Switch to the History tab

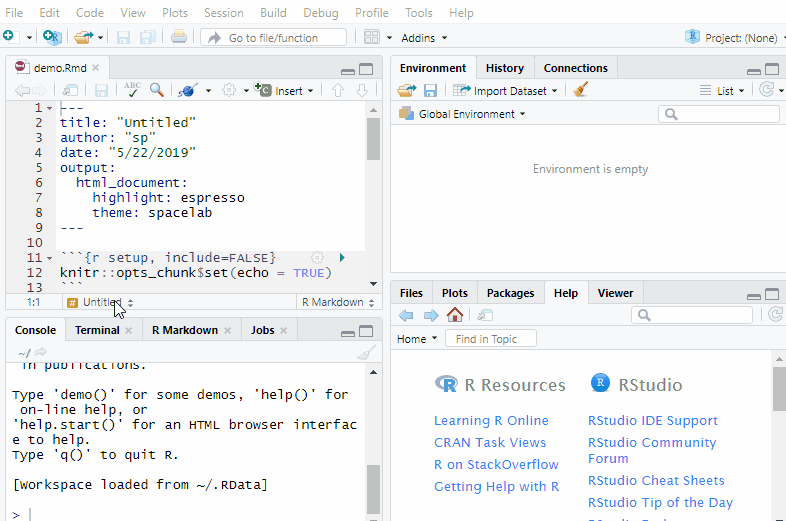click(x=505, y=68)
